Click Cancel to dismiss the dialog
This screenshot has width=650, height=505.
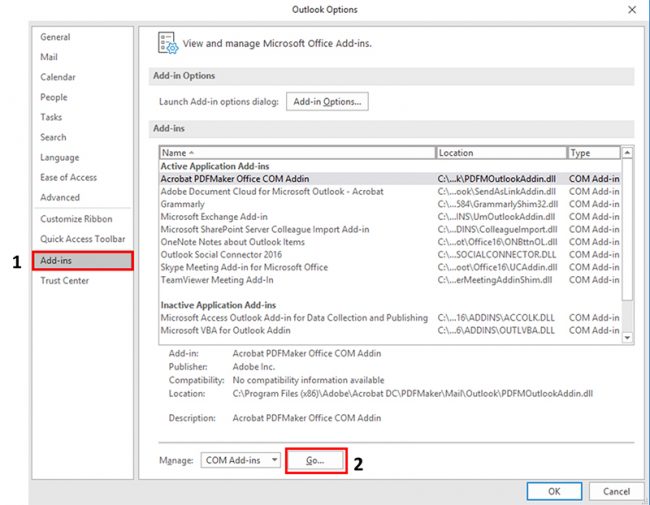(x=616, y=491)
